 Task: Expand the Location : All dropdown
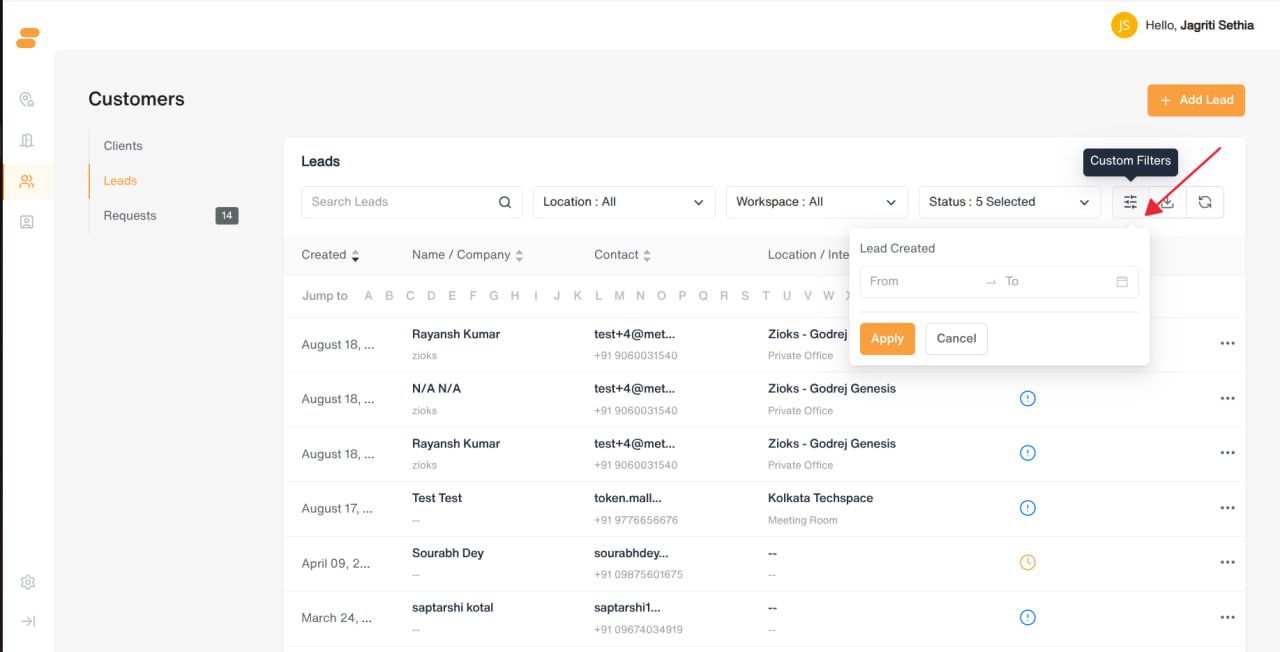[624, 202]
